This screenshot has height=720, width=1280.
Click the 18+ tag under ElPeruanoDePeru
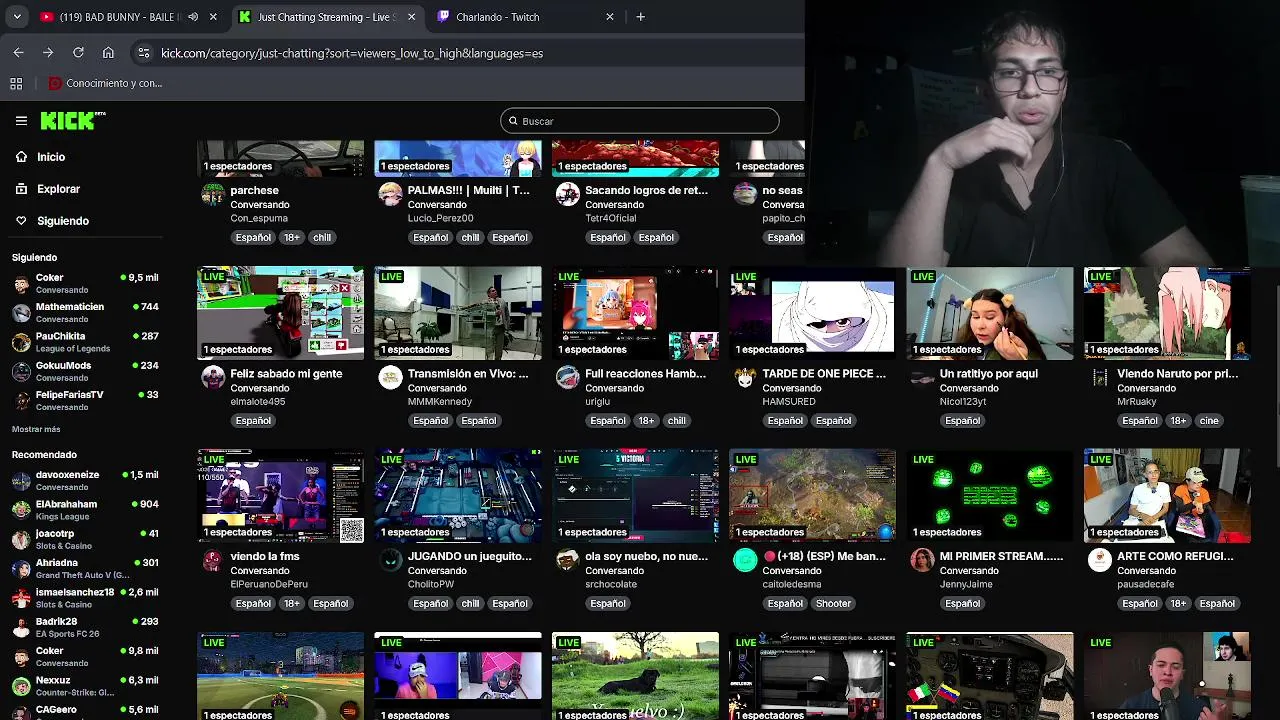point(291,603)
